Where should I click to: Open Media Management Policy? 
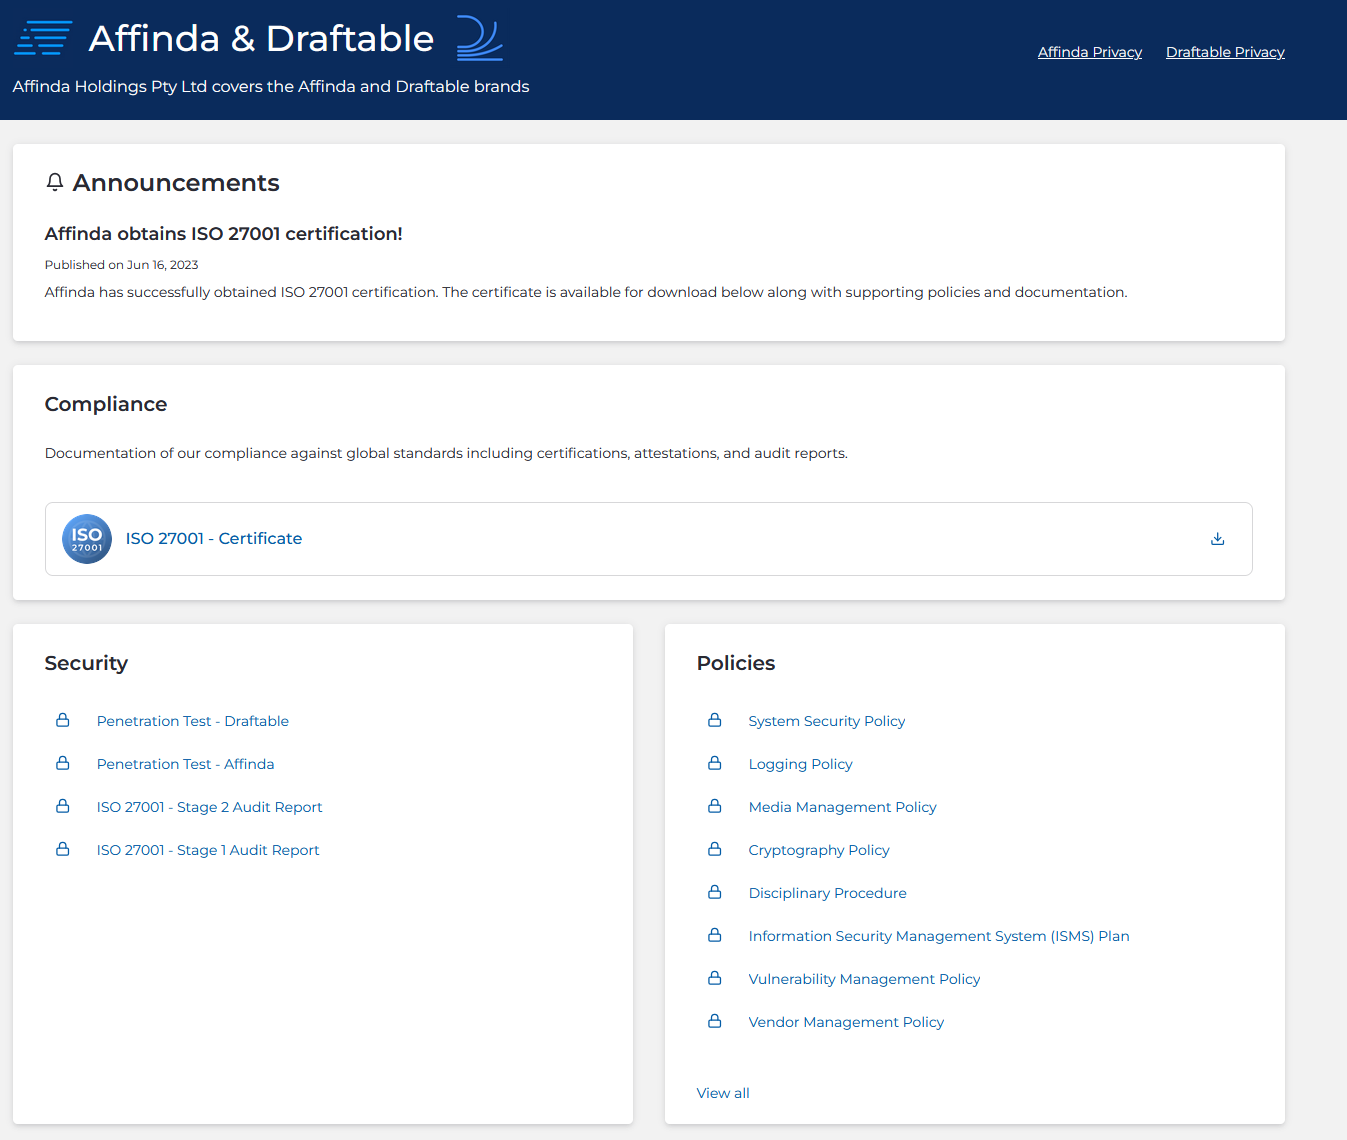(843, 807)
